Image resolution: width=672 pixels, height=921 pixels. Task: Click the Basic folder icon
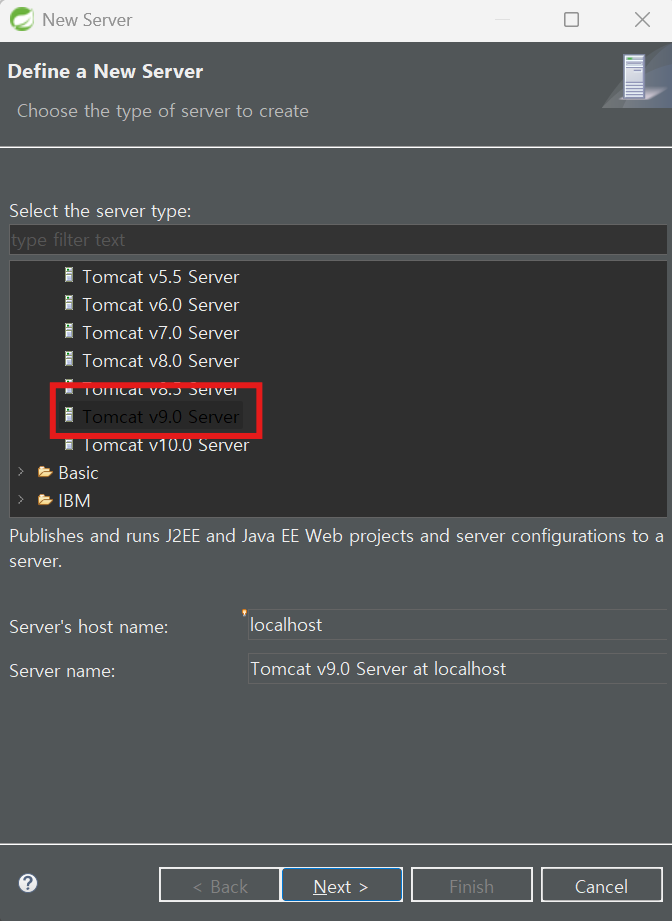[x=45, y=472]
